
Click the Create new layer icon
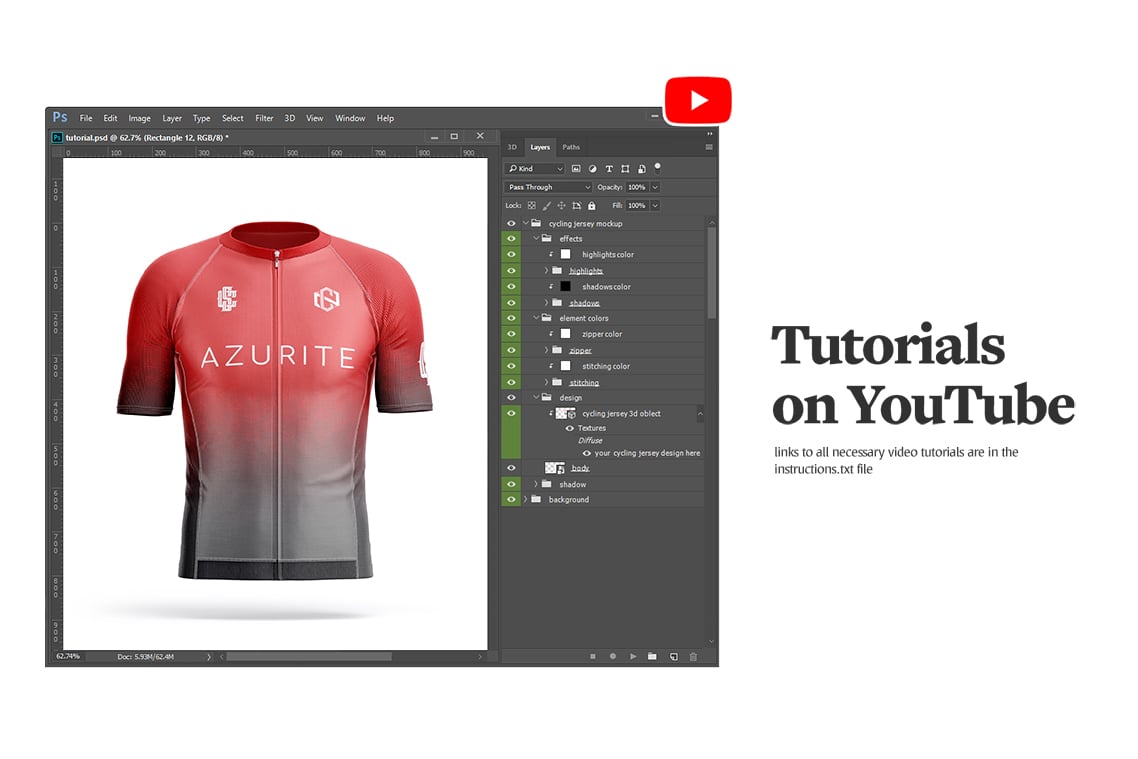point(674,656)
